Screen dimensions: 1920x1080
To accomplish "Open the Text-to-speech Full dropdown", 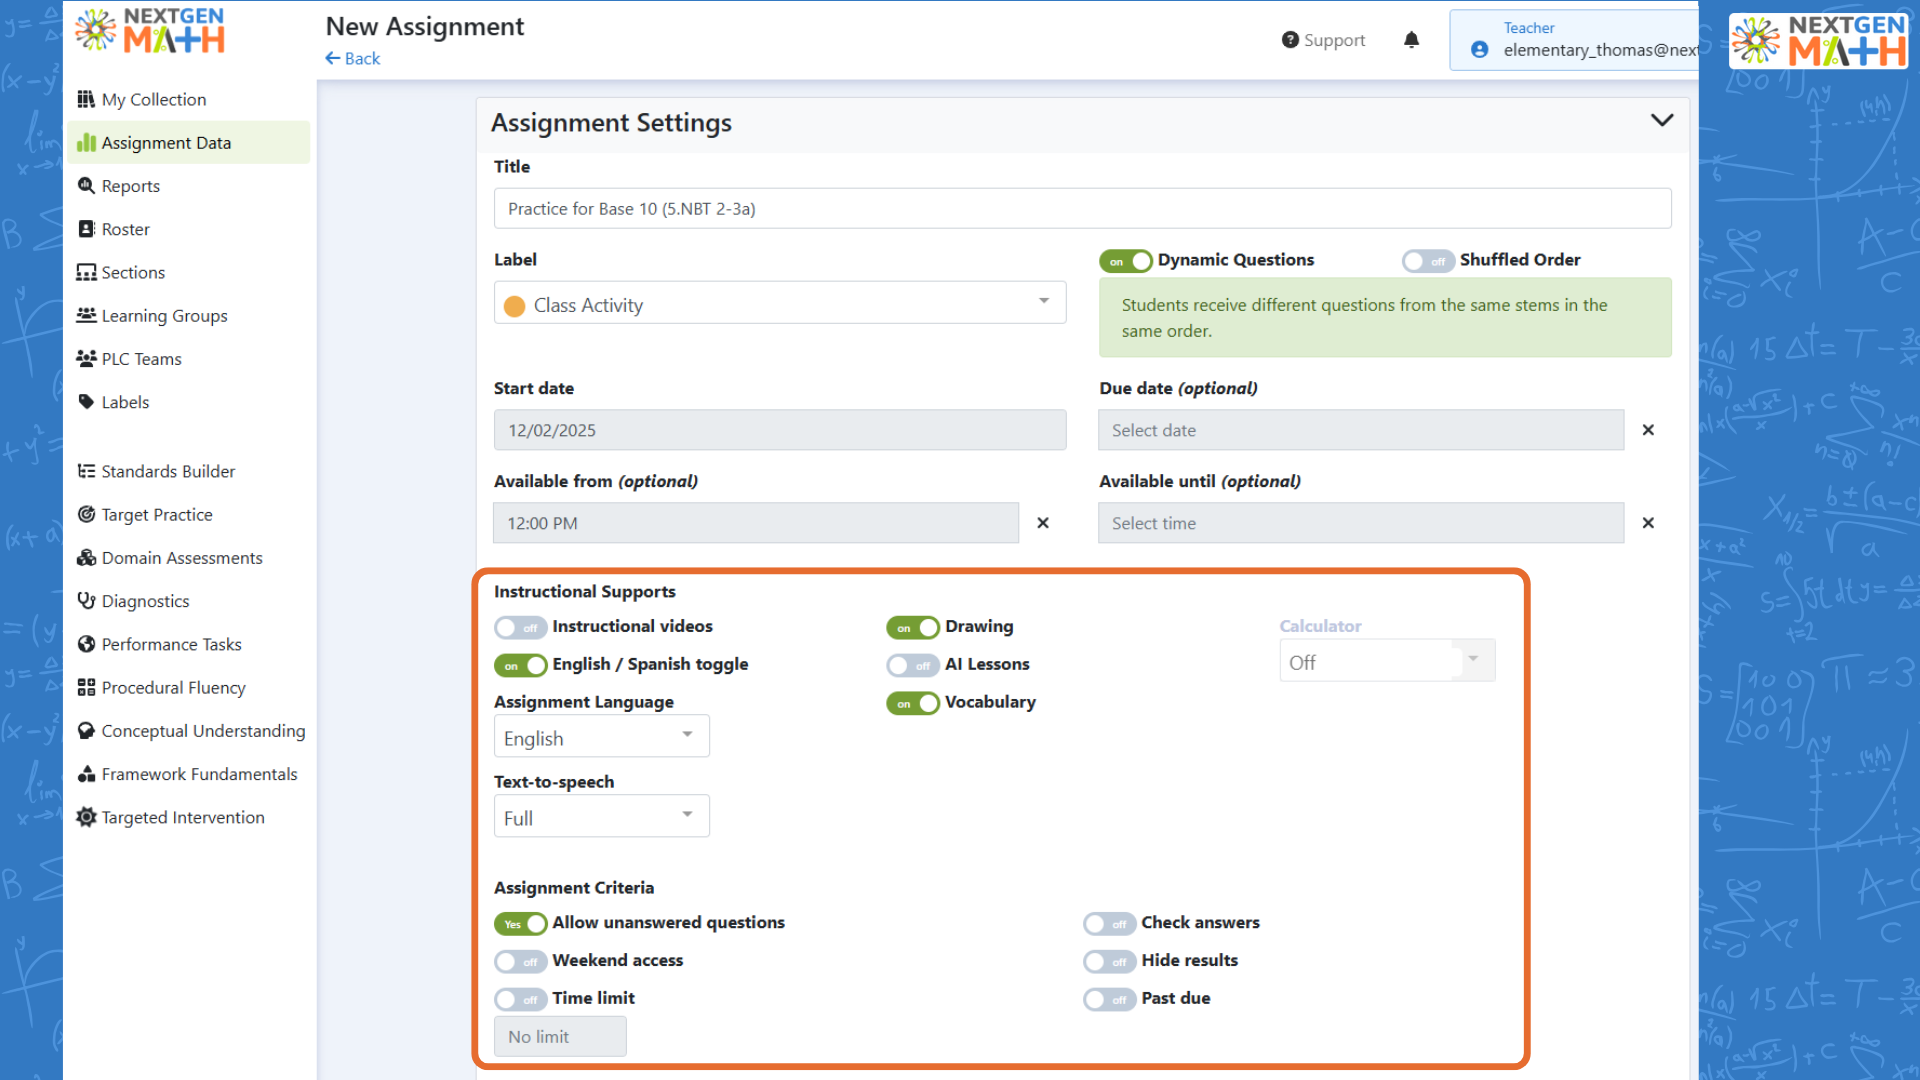I will click(x=601, y=817).
